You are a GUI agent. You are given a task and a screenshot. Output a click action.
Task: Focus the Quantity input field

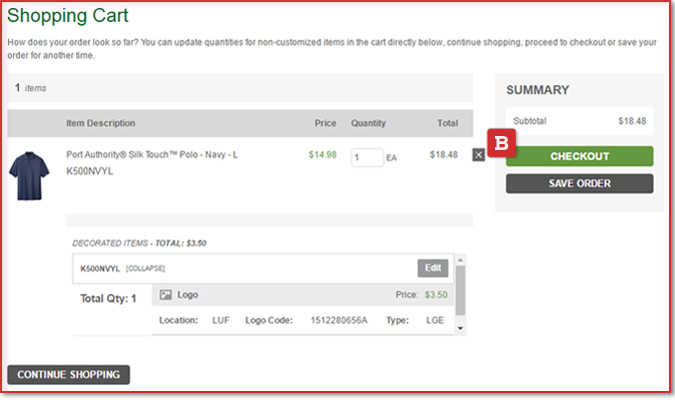pyautogui.click(x=366, y=157)
